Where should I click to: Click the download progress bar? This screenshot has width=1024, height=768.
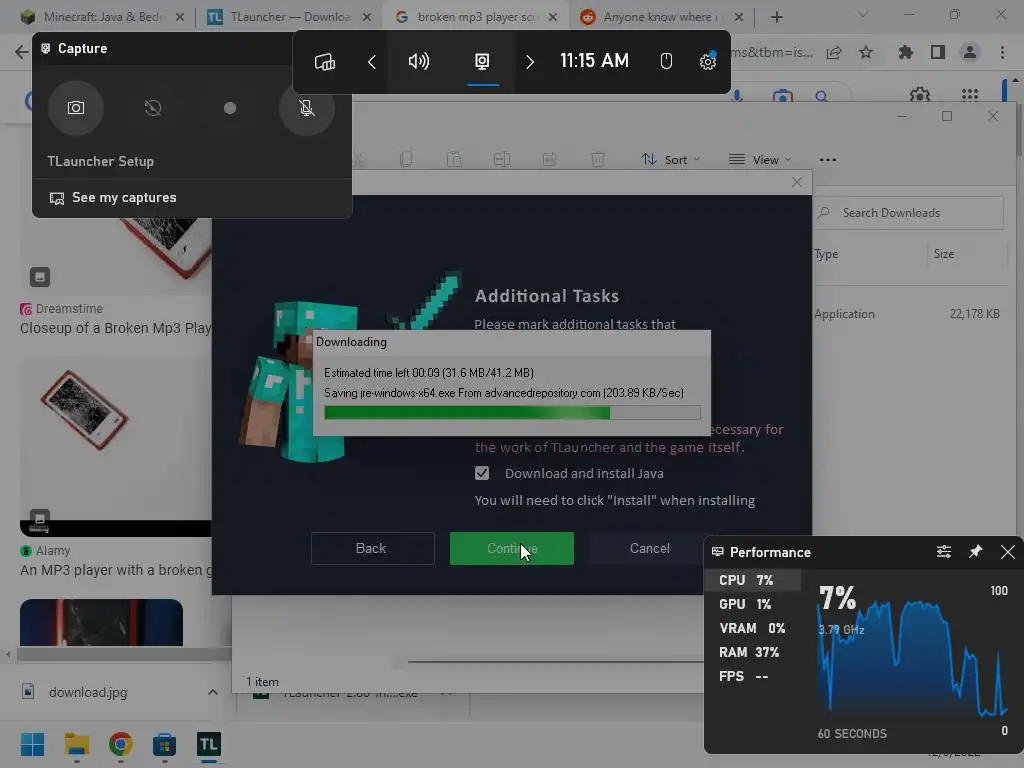pos(513,413)
